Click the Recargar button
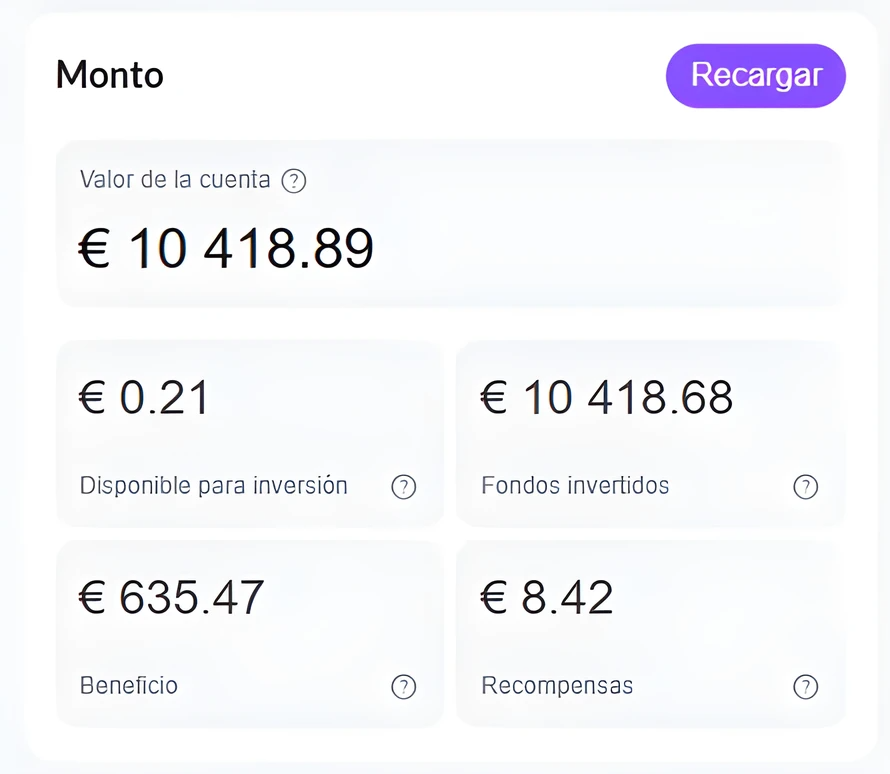The width and height of the screenshot is (890, 774). 756,75
